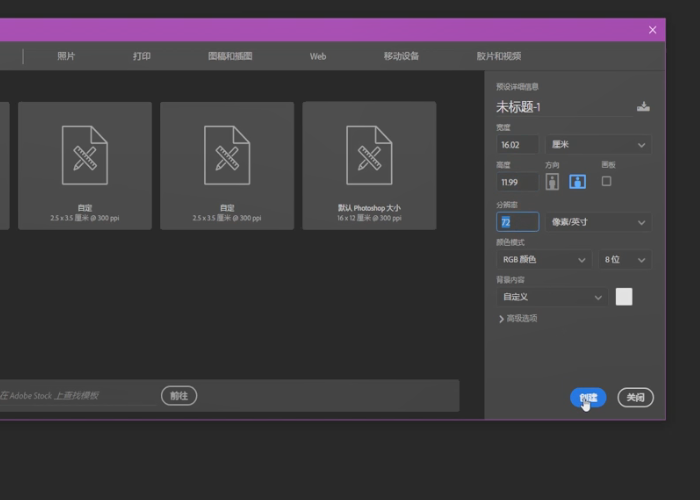The height and width of the screenshot is (500, 700).
Task: Switch to the 胶片和视频 tab
Action: pos(499,56)
